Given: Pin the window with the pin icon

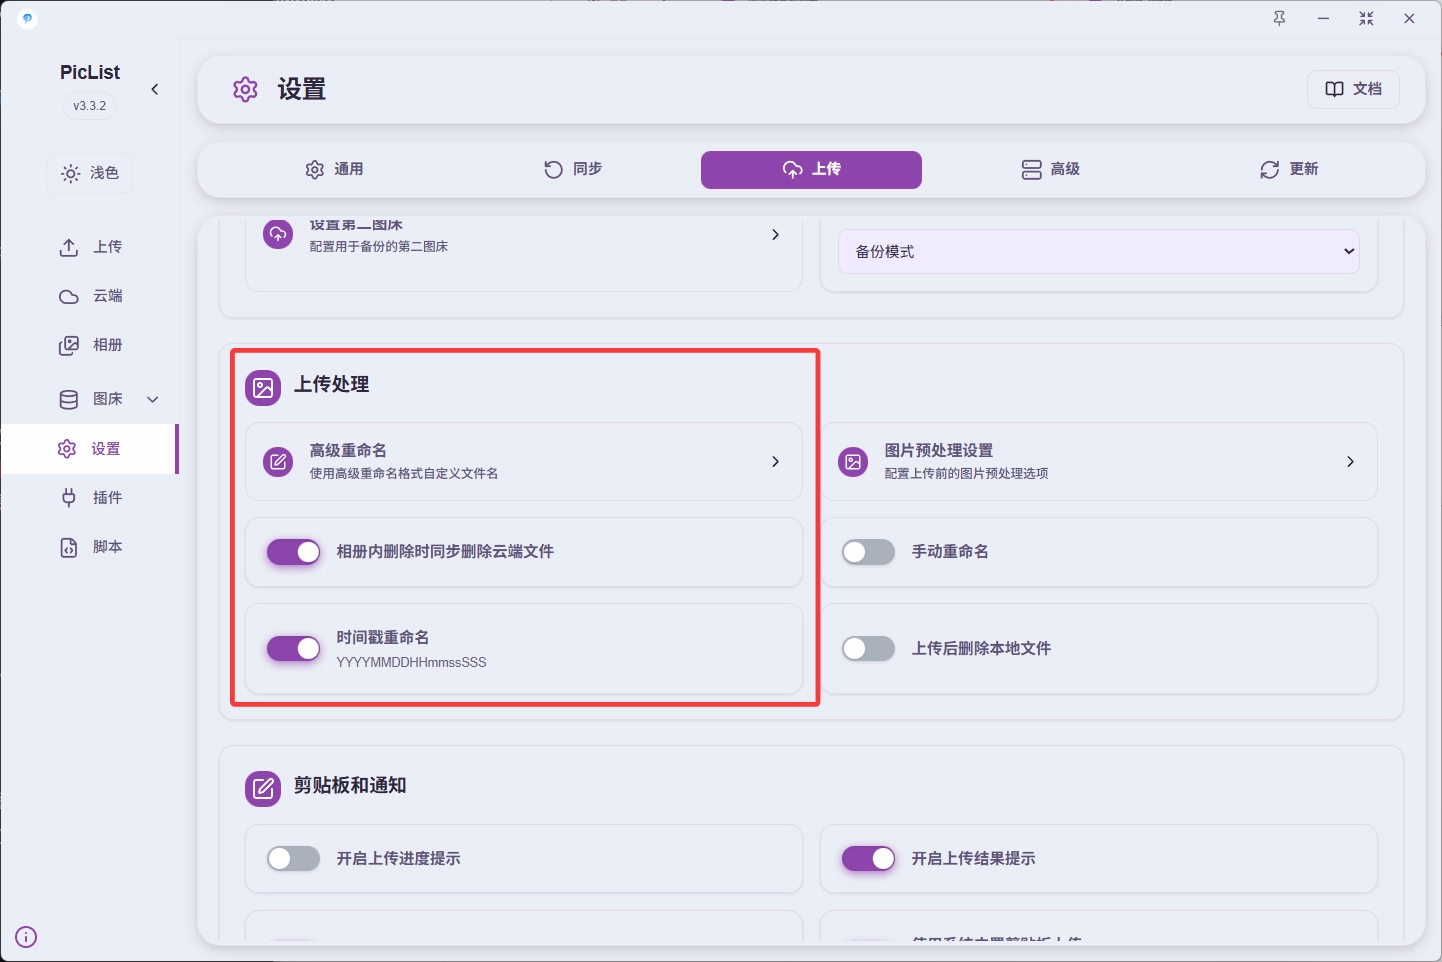Looking at the screenshot, I should pos(1279,19).
